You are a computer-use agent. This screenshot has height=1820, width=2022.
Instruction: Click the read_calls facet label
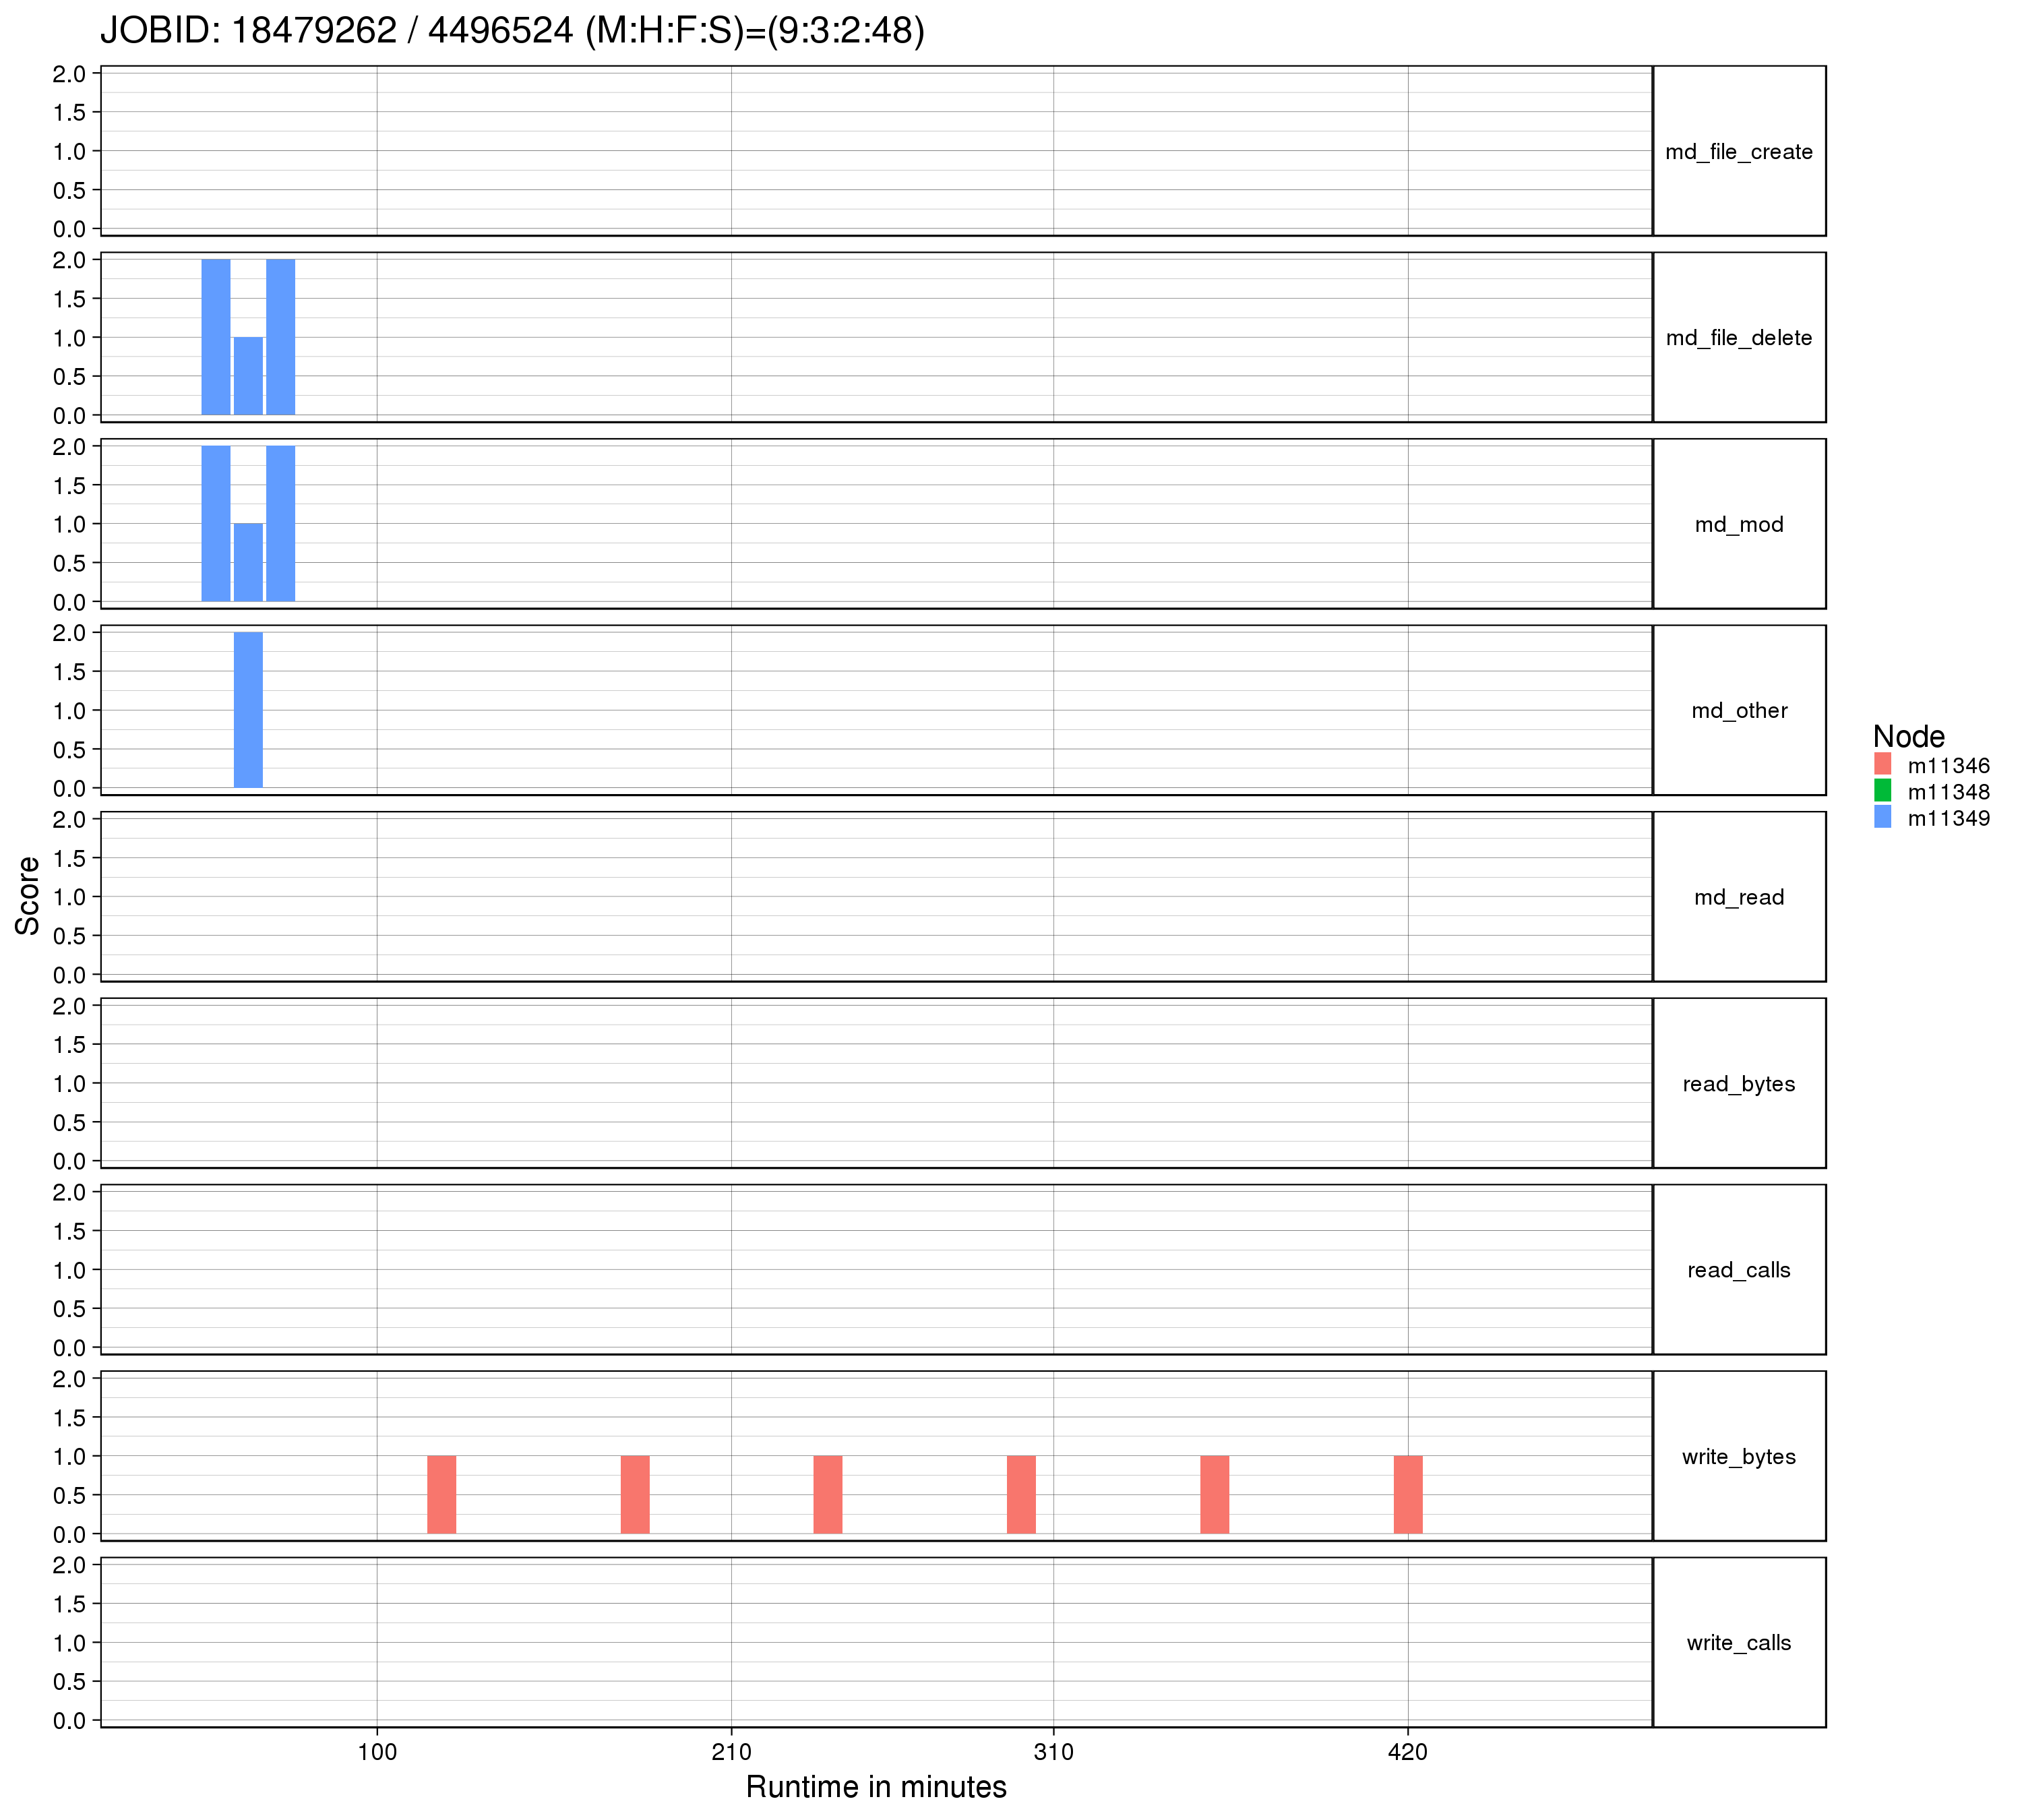pyautogui.click(x=1738, y=1270)
